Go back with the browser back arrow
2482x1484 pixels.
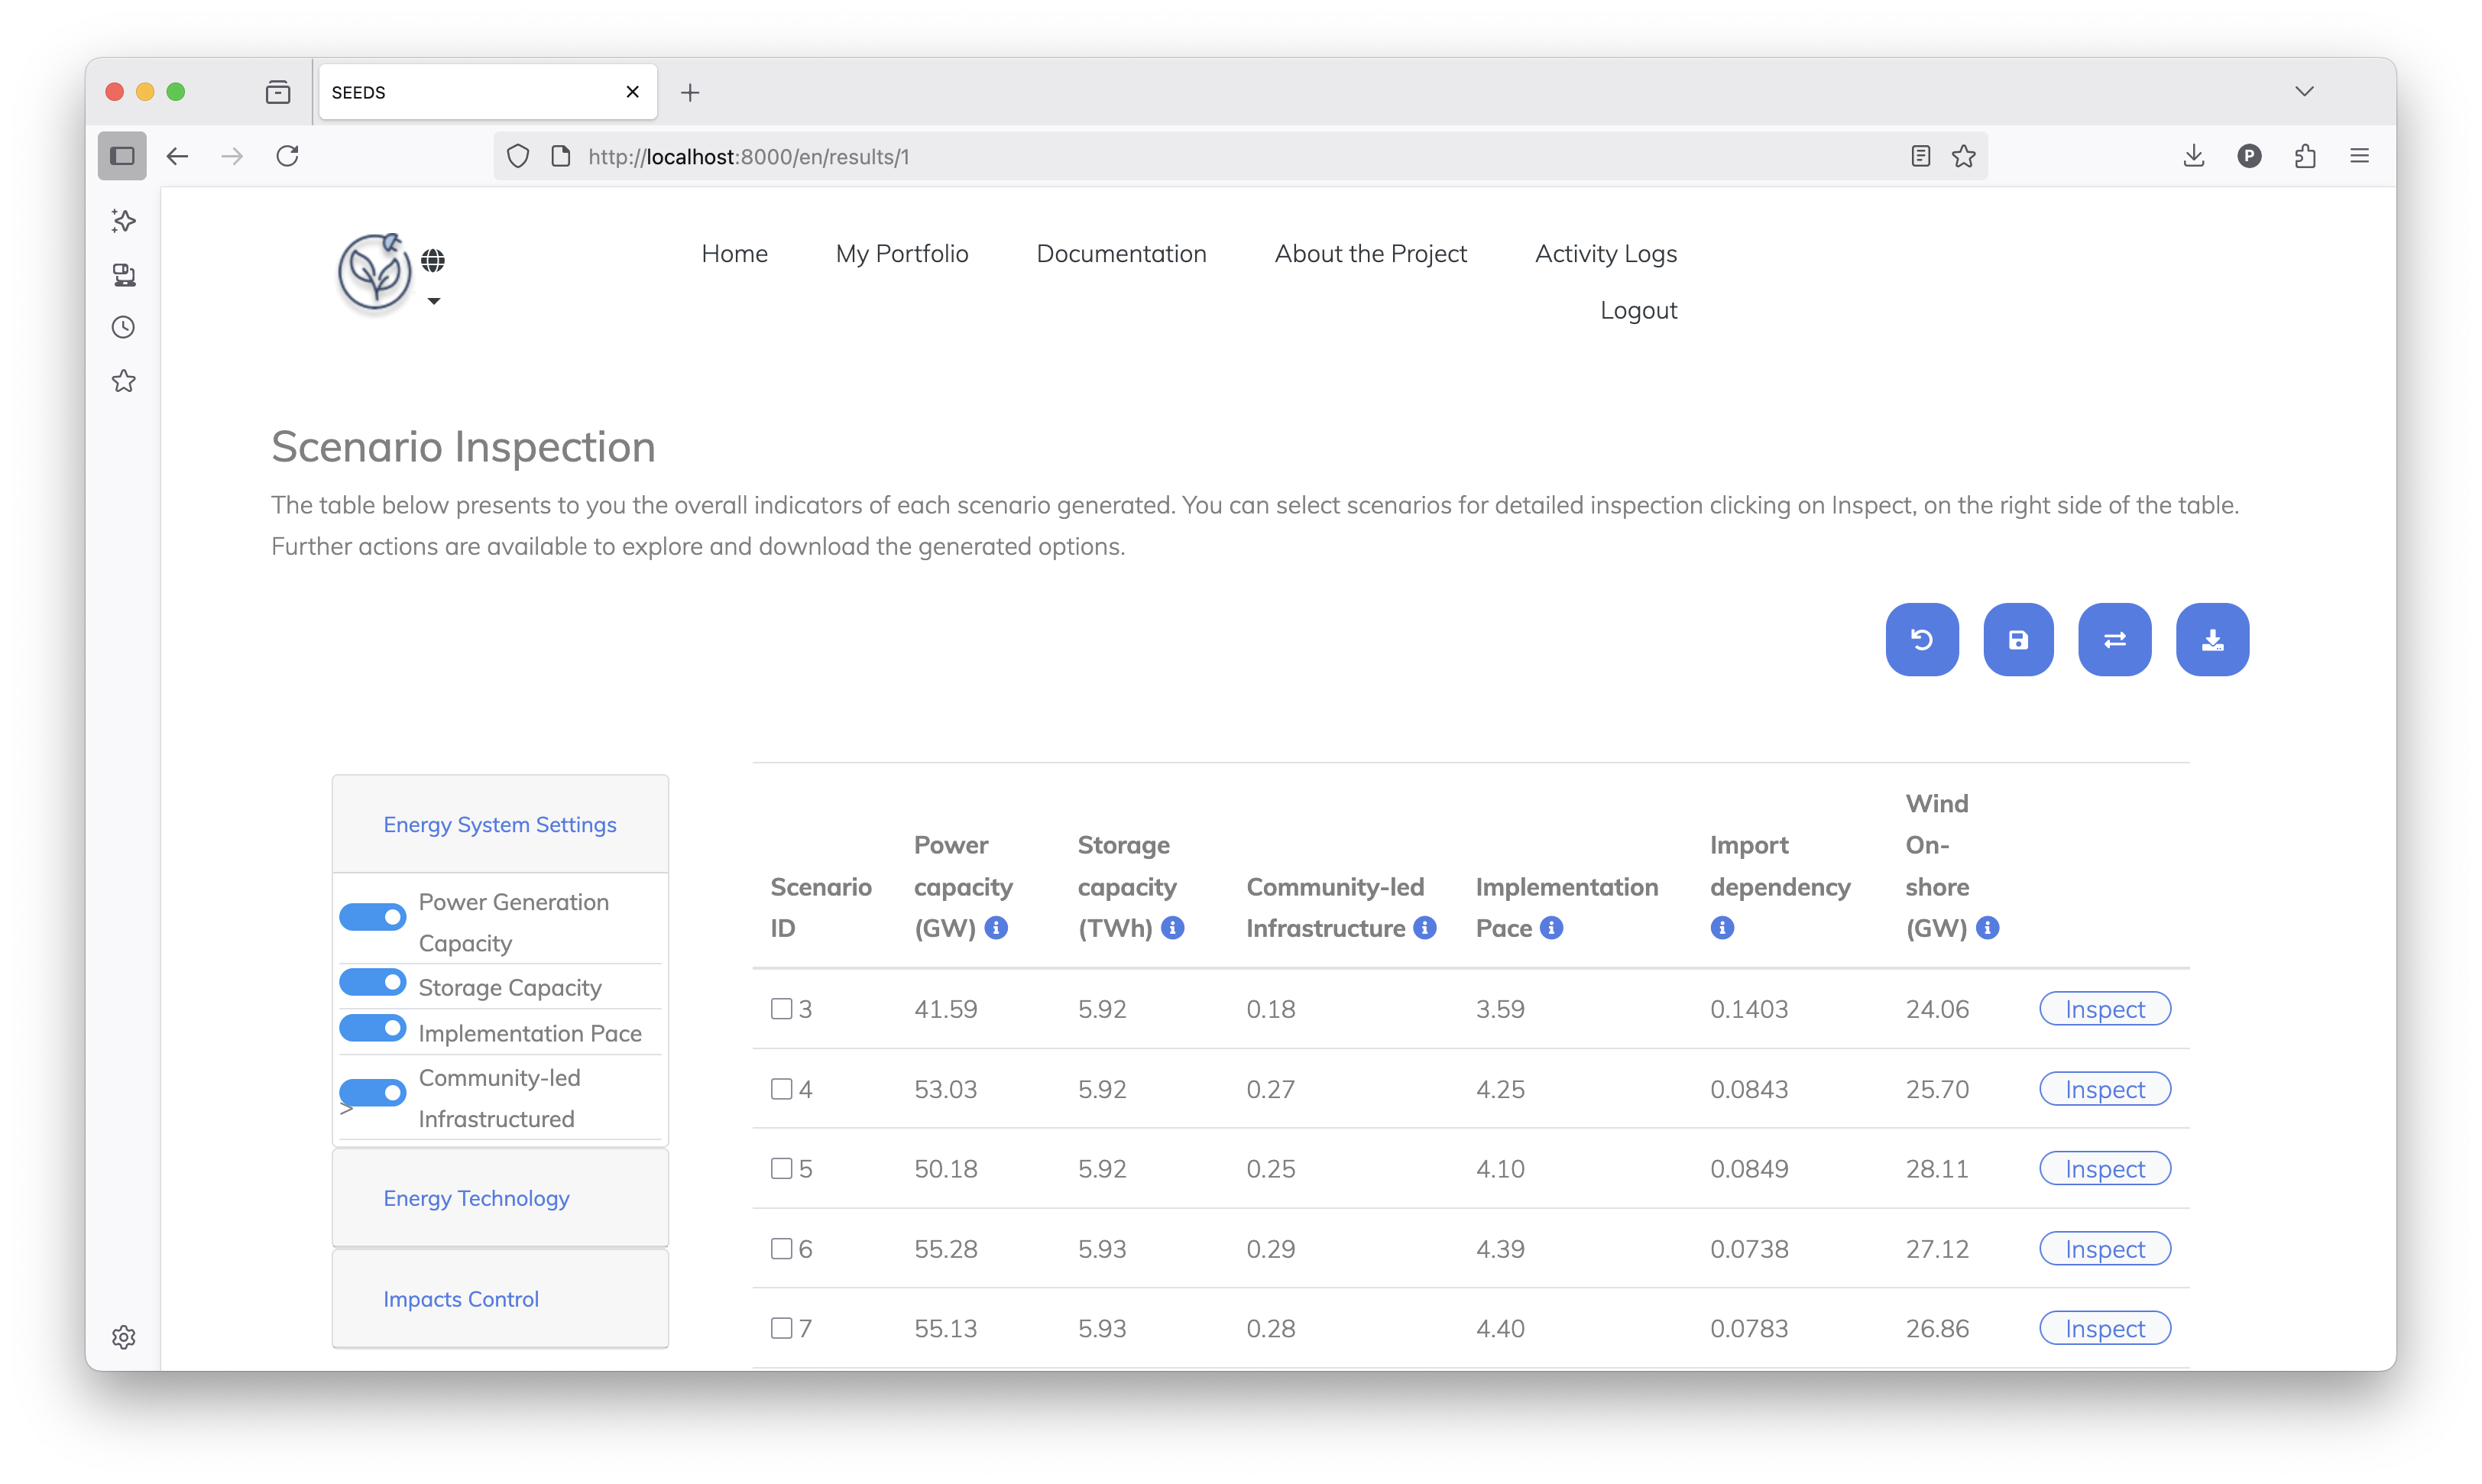tap(178, 156)
